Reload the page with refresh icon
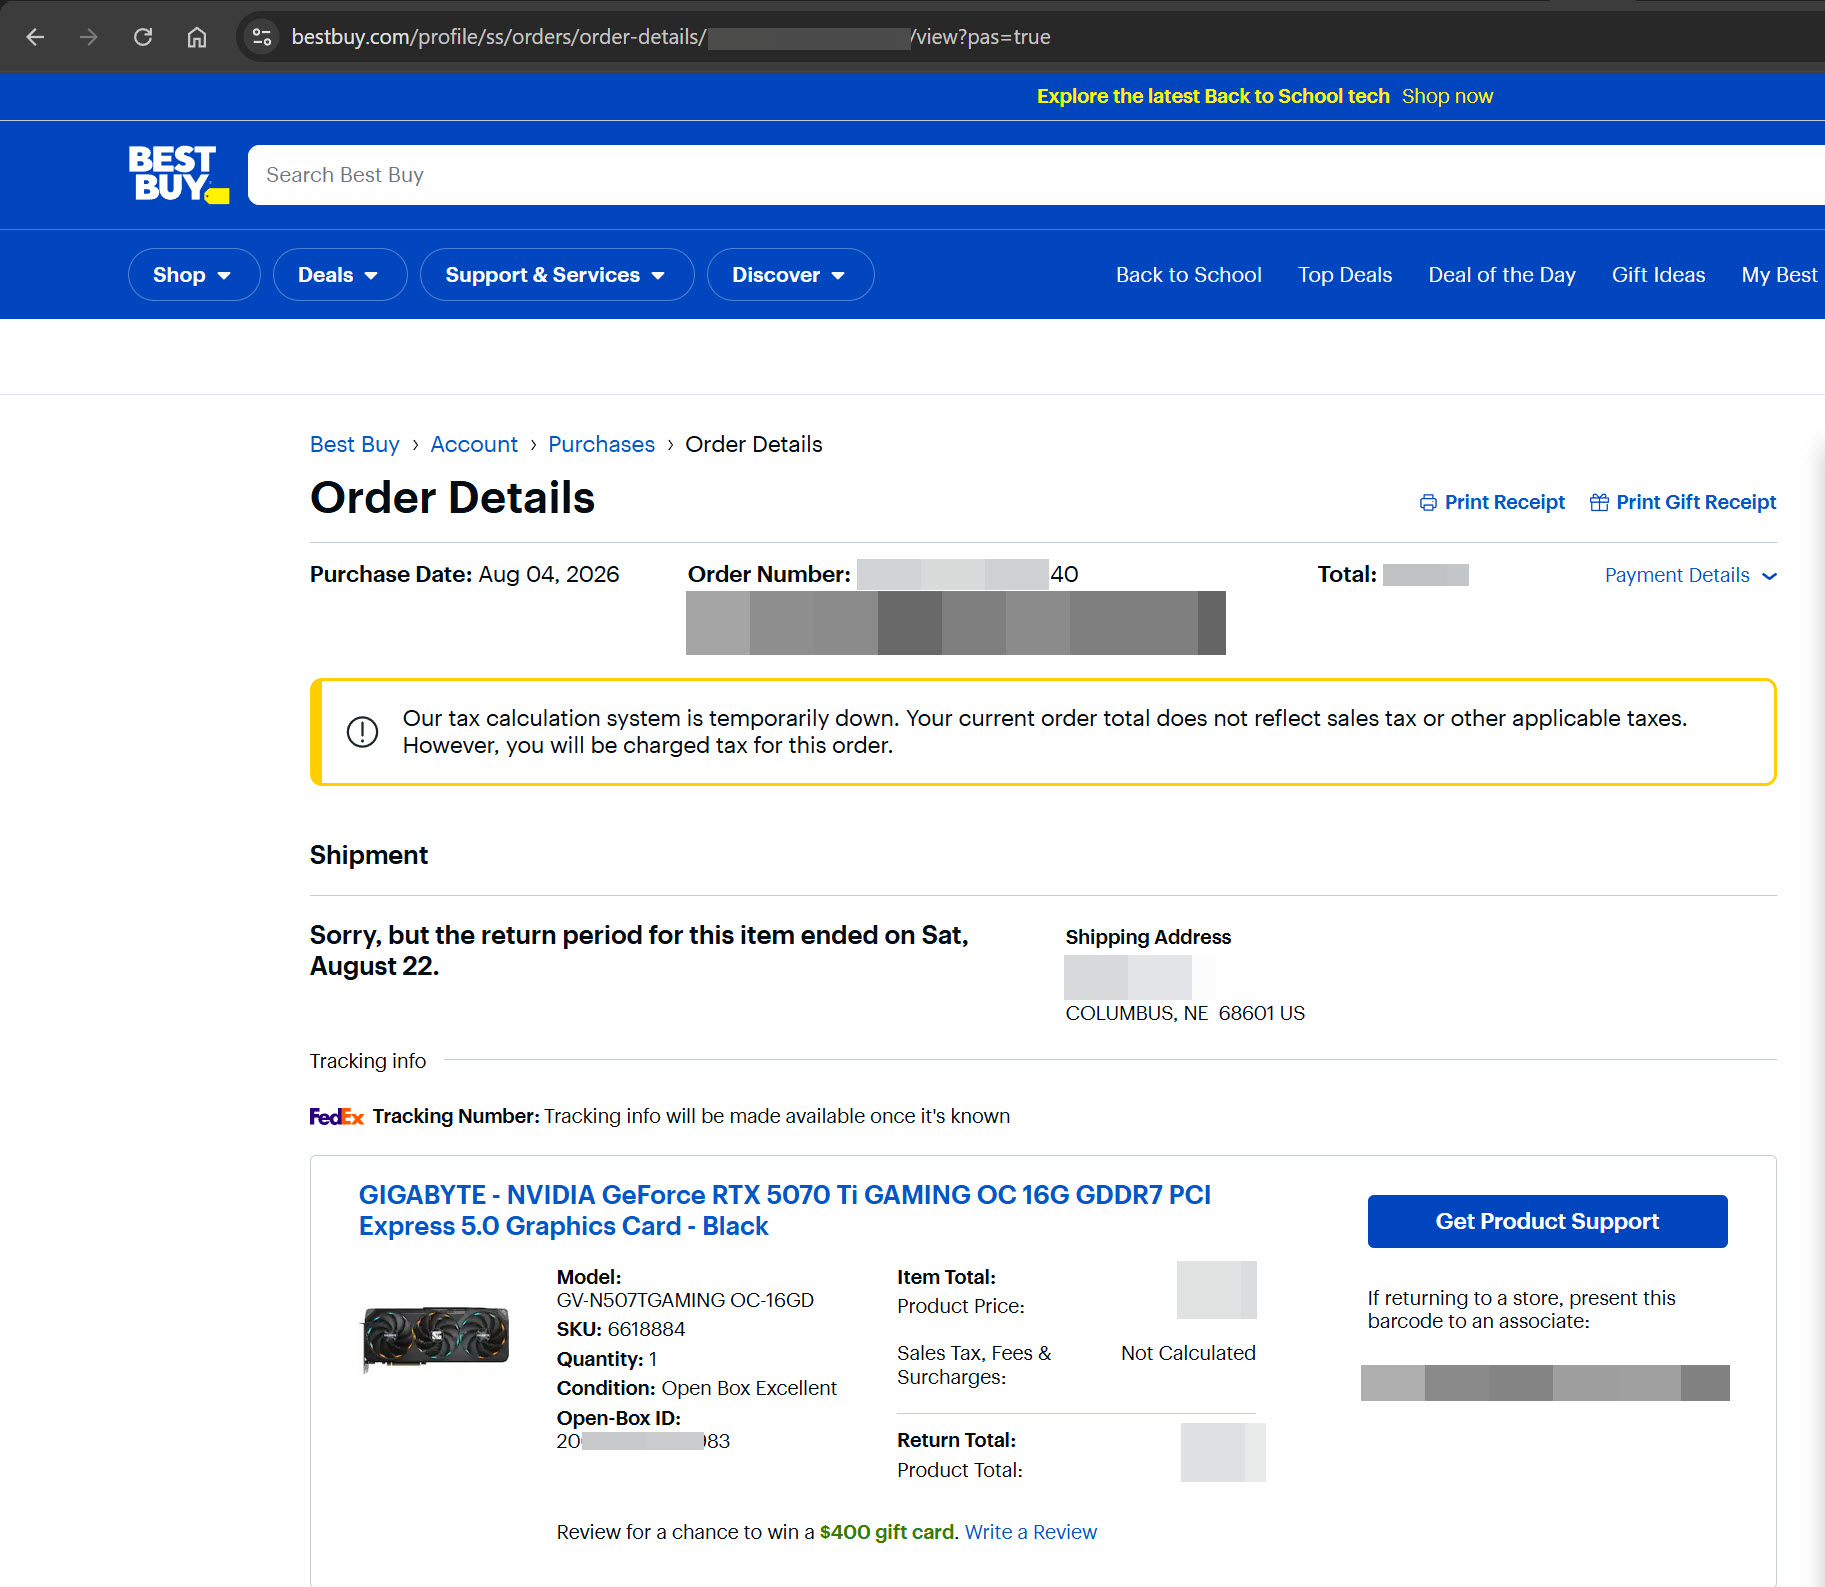The width and height of the screenshot is (1825, 1587). (143, 37)
